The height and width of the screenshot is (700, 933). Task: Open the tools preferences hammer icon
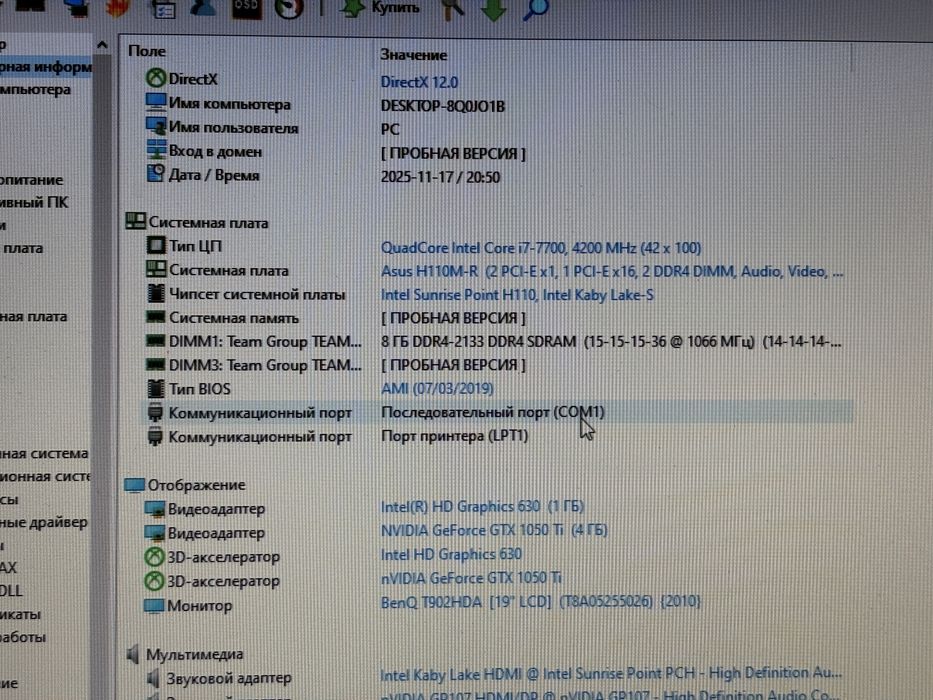453,9
